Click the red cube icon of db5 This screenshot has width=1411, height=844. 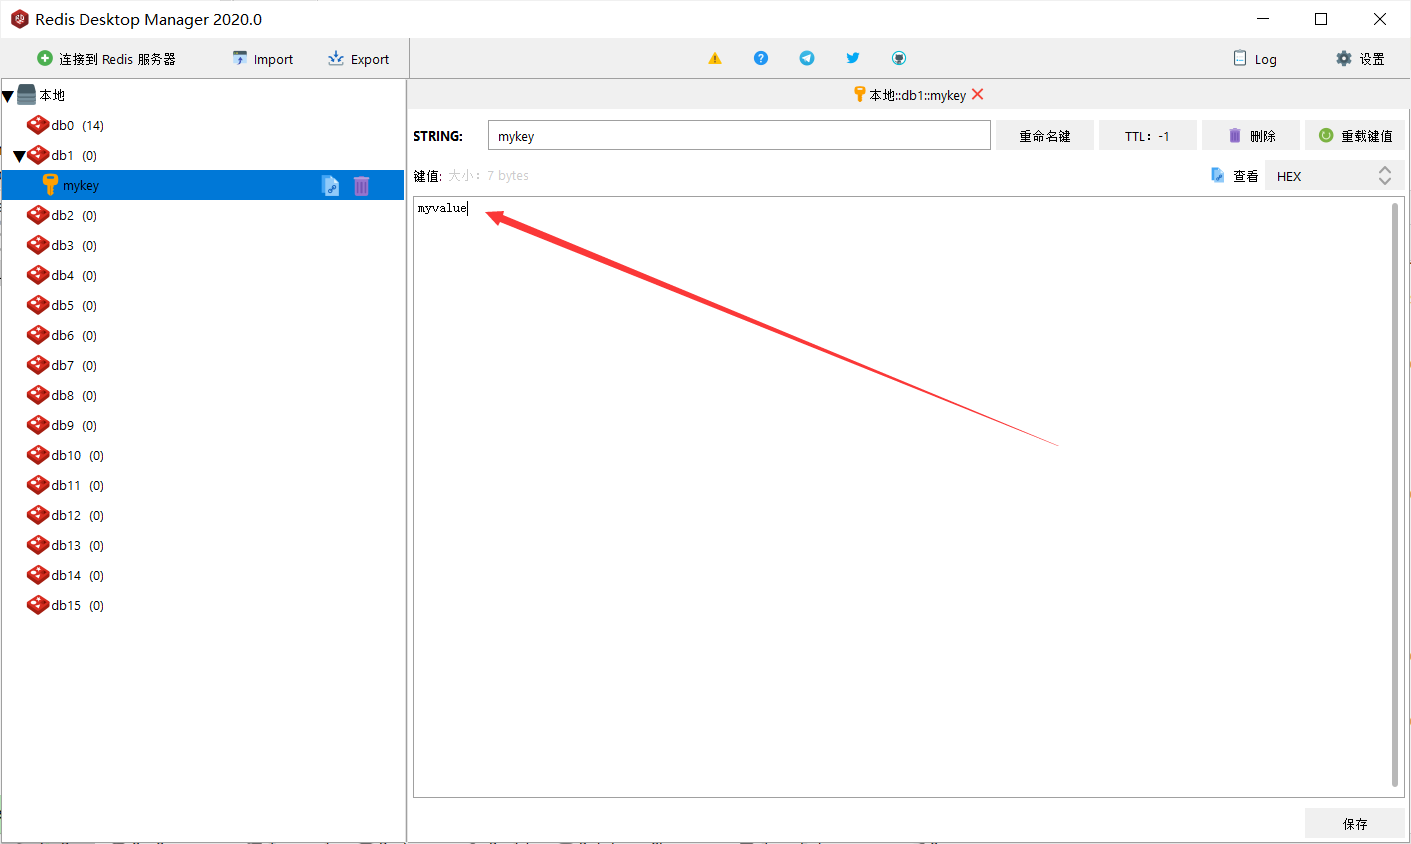click(38, 304)
